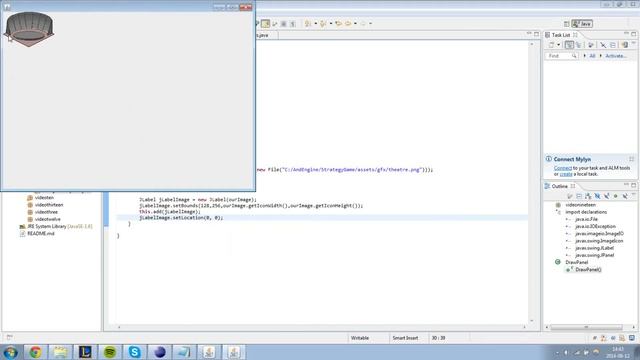Click the Activate link in Task List
The height and width of the screenshot is (360, 640).
616,56
